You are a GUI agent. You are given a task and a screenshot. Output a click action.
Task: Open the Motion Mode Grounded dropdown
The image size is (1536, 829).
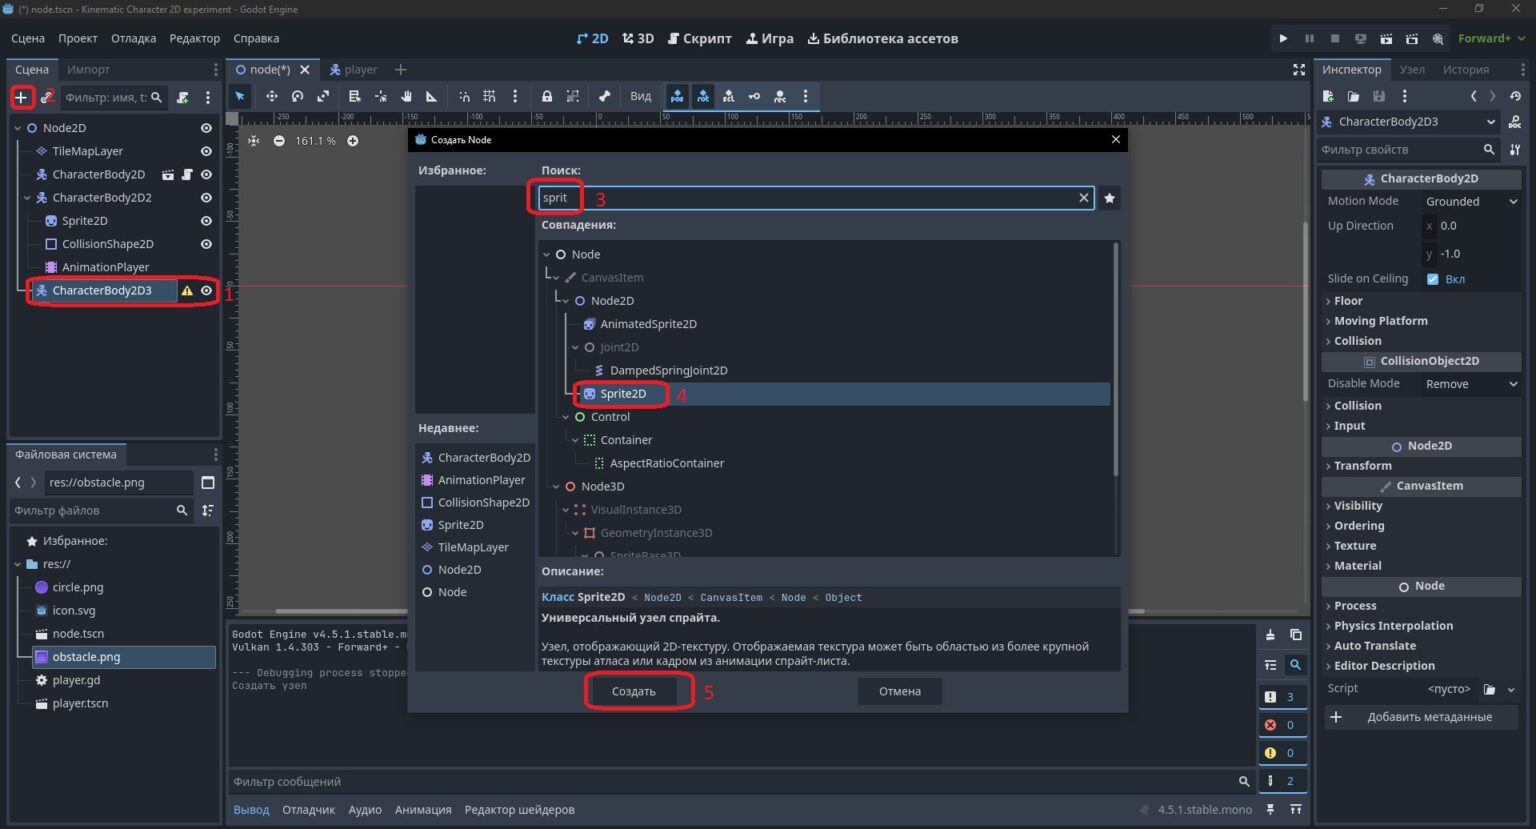1471,201
